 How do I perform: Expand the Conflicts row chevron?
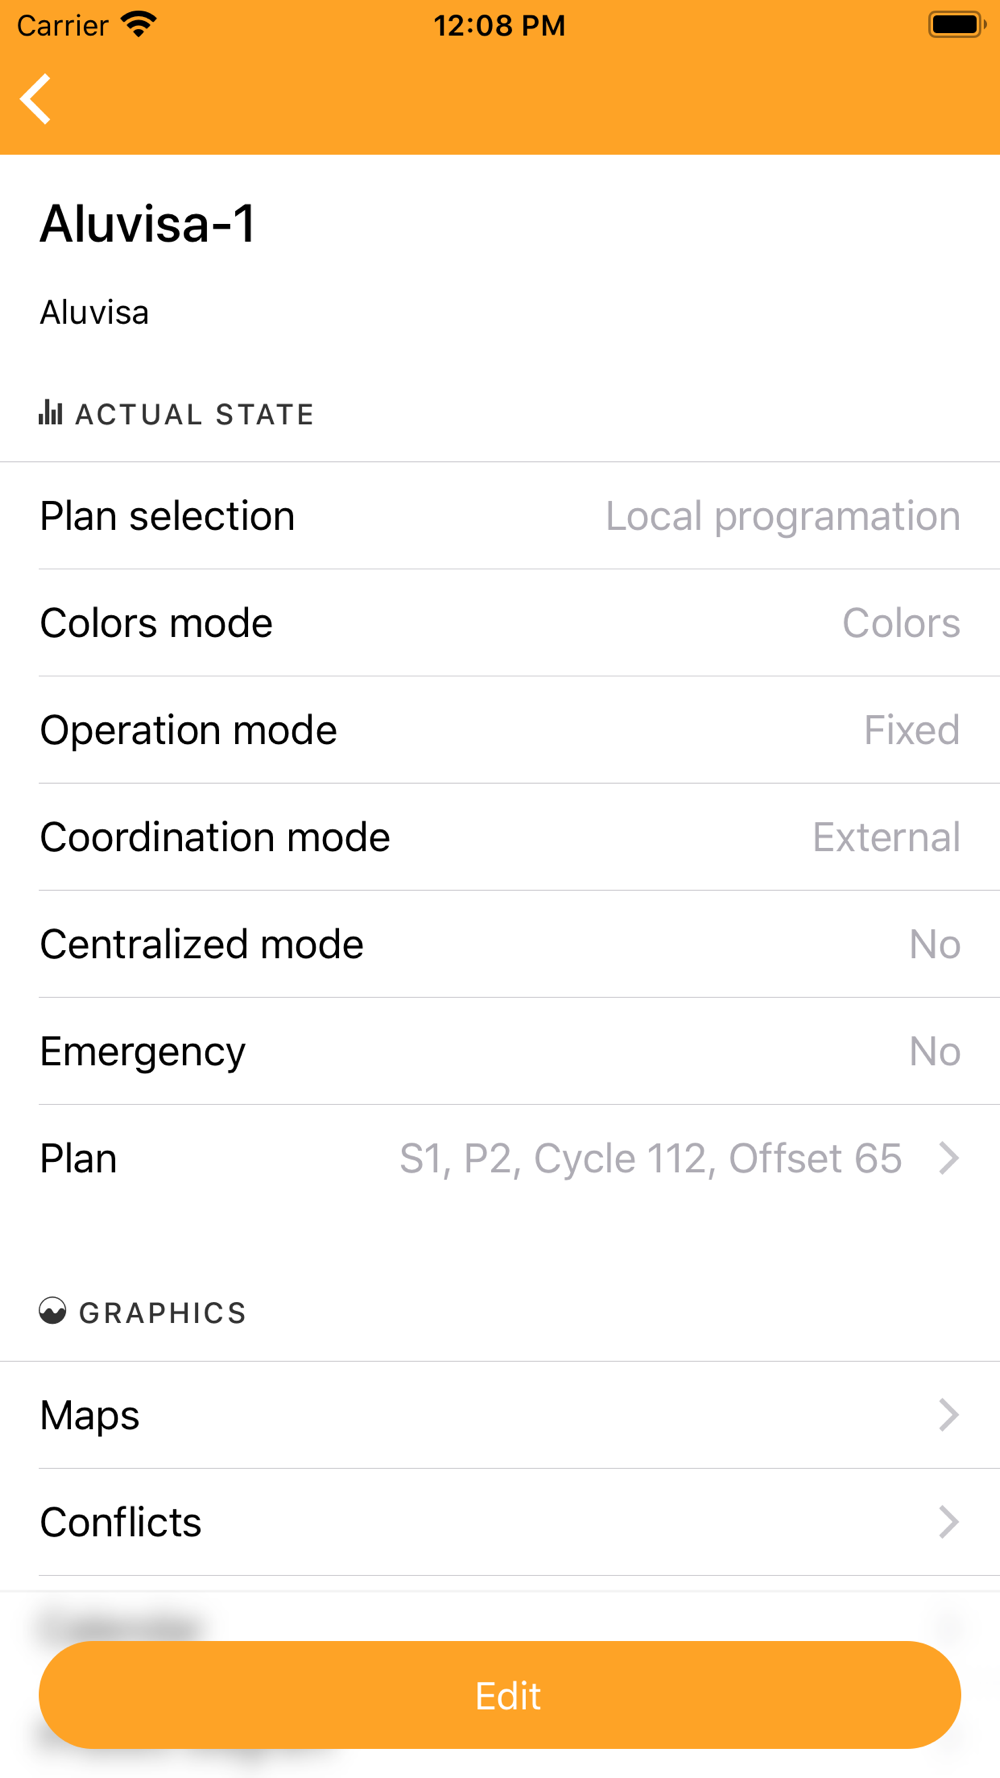[949, 1522]
